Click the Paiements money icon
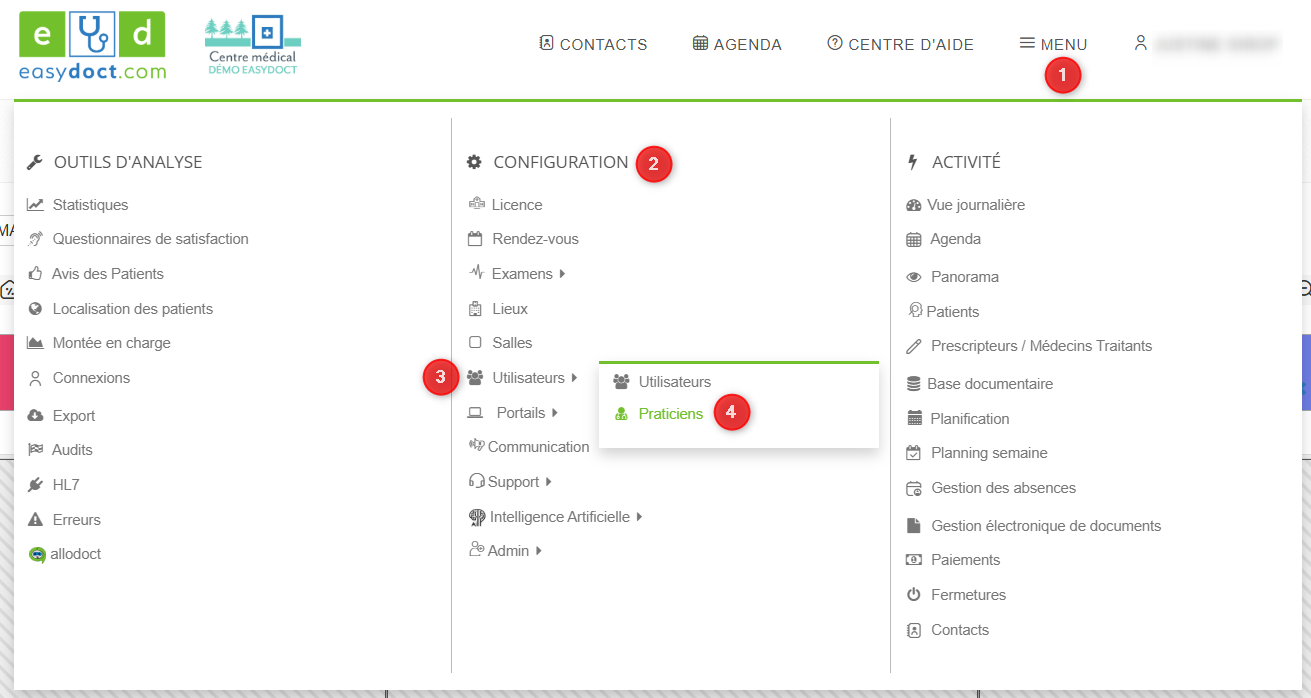This screenshot has width=1311, height=698. pos(913,560)
